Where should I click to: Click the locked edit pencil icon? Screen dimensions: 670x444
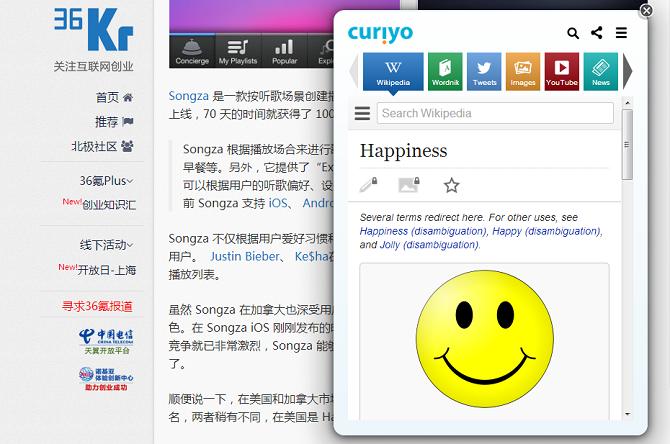click(x=368, y=185)
